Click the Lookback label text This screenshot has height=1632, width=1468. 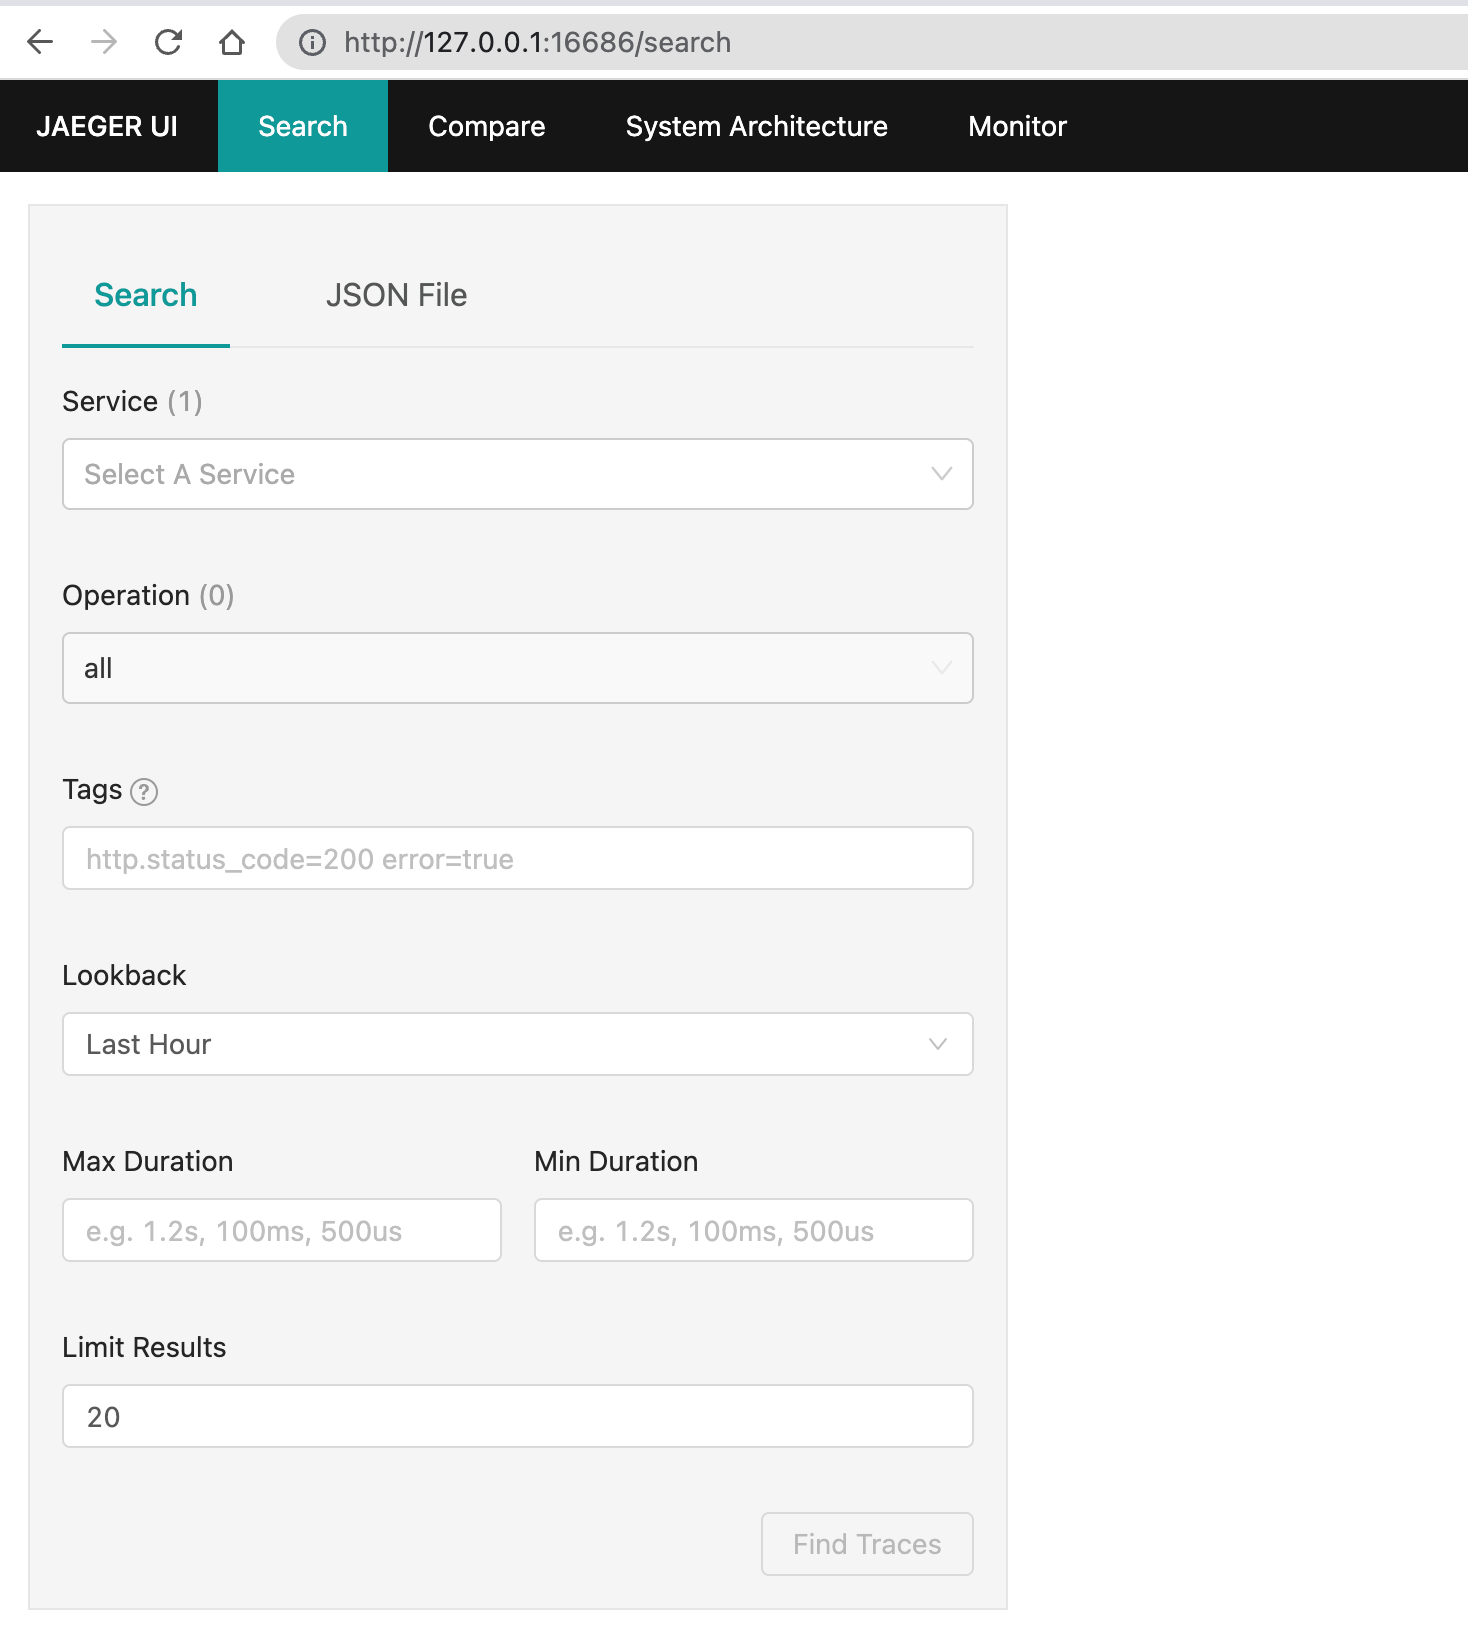click(124, 975)
